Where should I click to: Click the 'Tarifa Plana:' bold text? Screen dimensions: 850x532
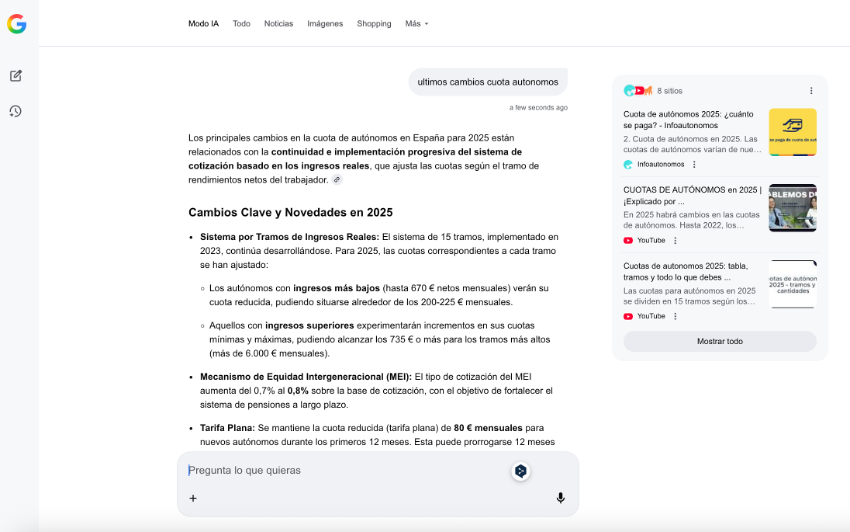(227, 428)
